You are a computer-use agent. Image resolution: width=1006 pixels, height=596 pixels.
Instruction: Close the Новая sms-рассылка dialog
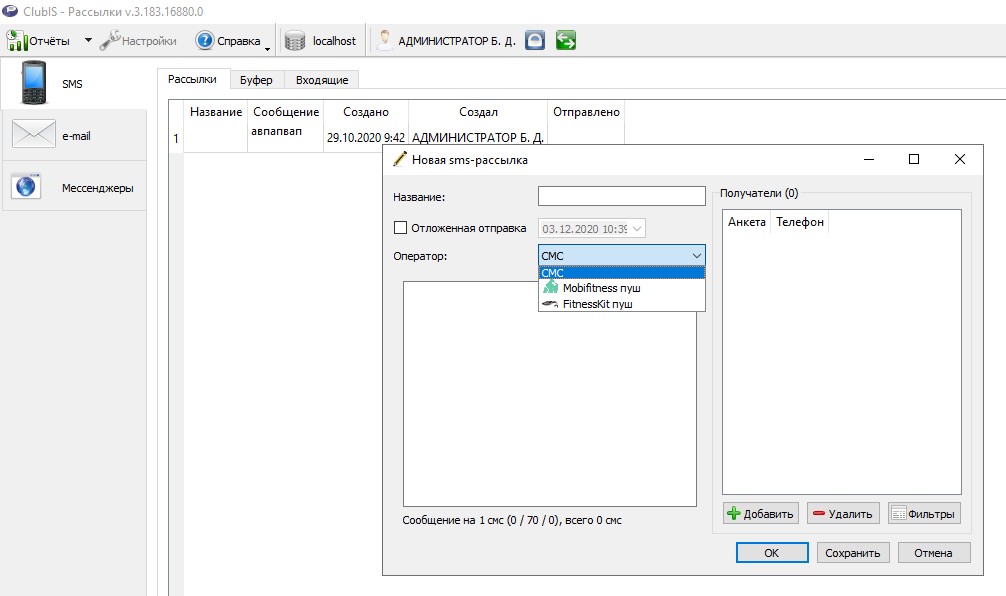click(960, 158)
